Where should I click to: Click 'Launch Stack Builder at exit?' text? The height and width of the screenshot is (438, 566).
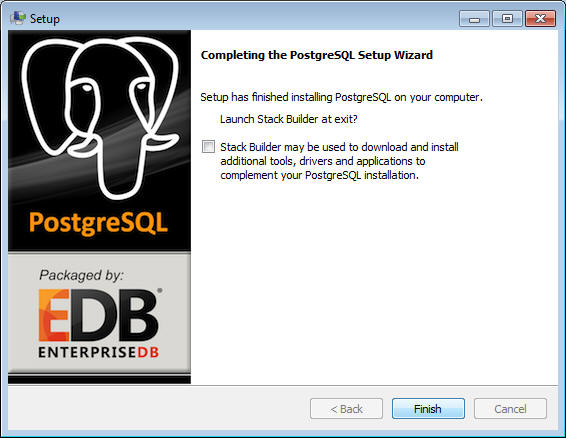288,119
